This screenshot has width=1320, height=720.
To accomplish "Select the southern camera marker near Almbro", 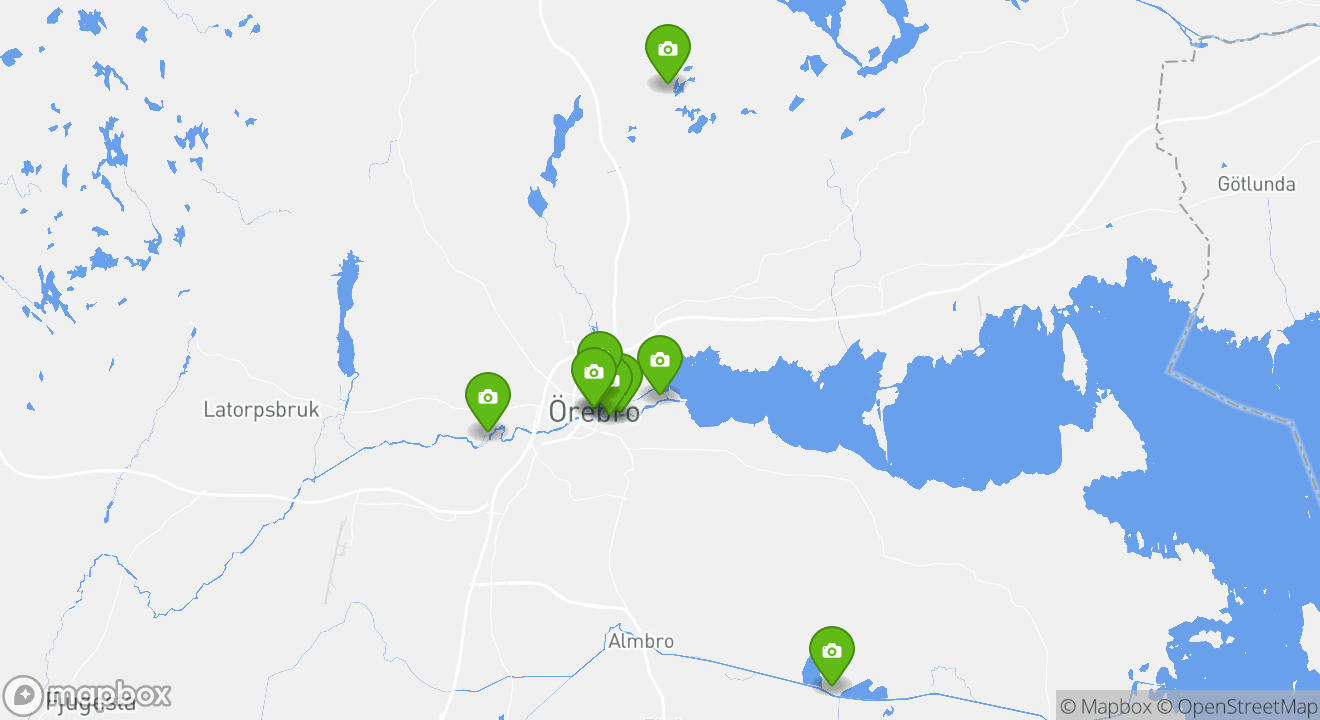I will pyautogui.click(x=831, y=653).
